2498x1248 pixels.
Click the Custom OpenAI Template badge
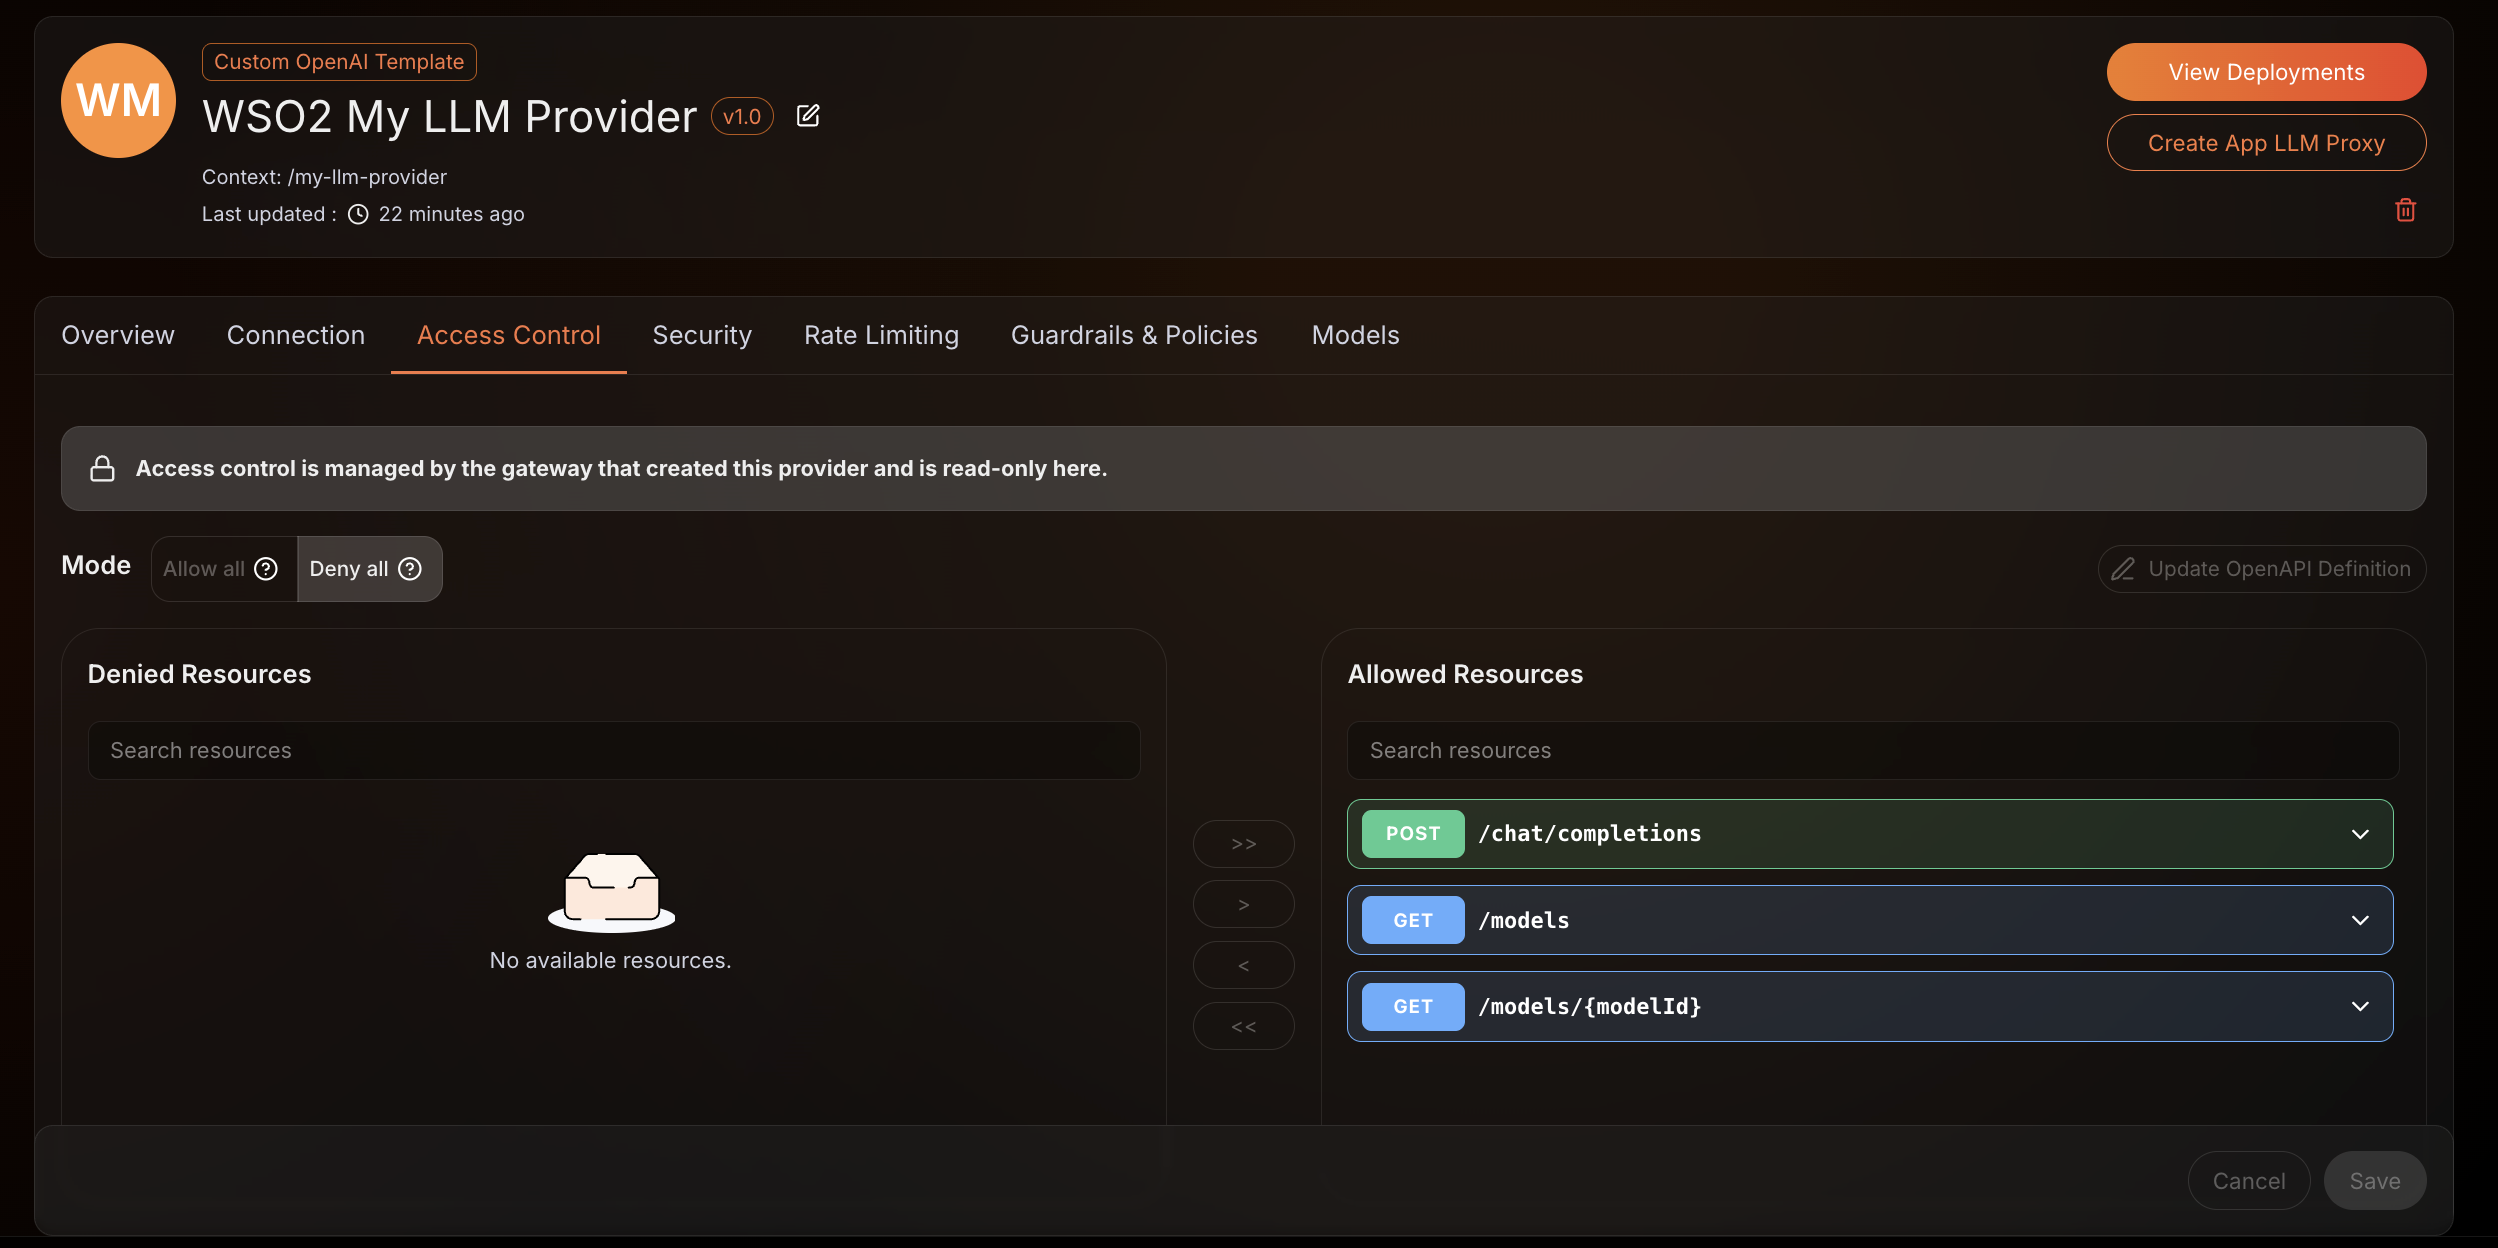(x=339, y=62)
